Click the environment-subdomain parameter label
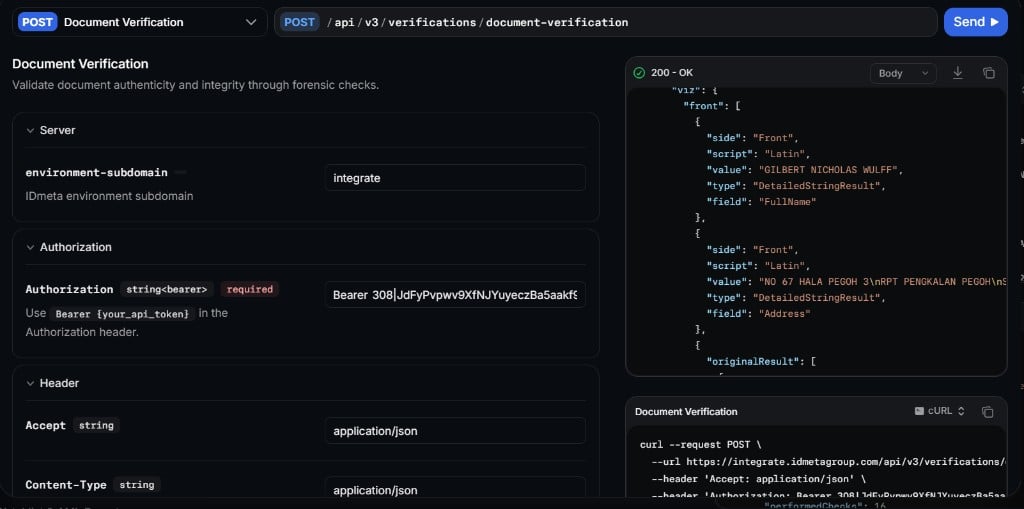This screenshot has width=1024, height=509. click(x=97, y=172)
